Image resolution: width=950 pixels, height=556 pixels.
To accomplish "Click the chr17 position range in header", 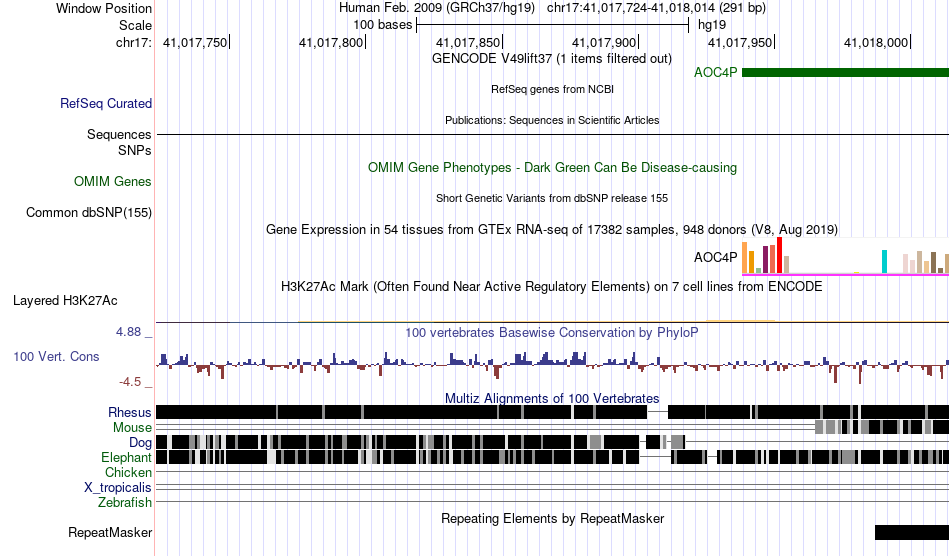I will [x=656, y=8].
